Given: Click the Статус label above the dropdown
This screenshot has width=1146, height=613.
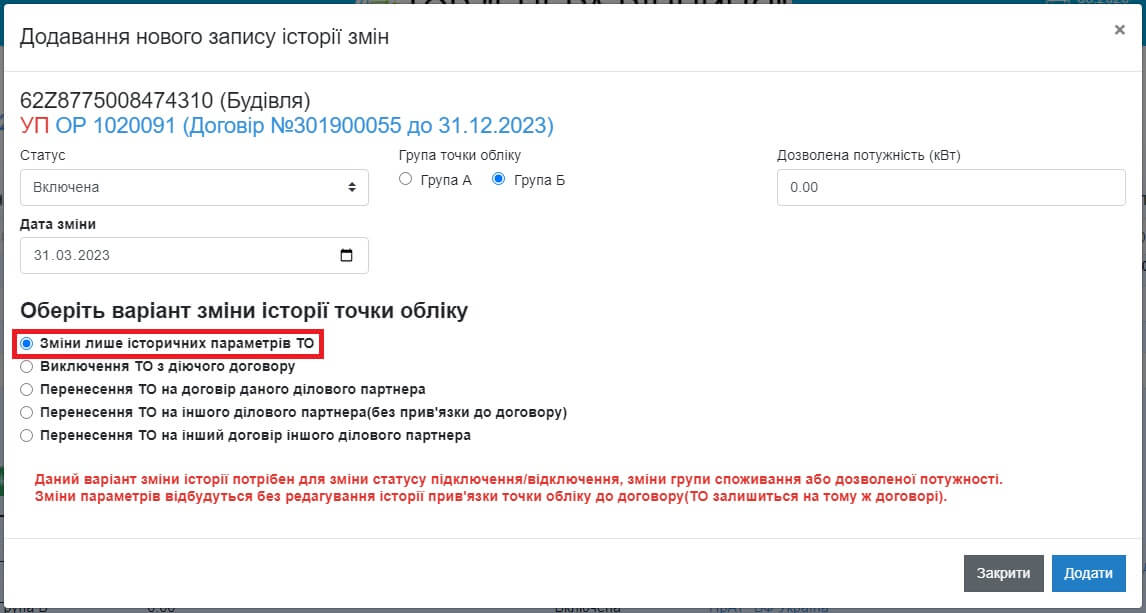Looking at the screenshot, I should coord(43,155).
